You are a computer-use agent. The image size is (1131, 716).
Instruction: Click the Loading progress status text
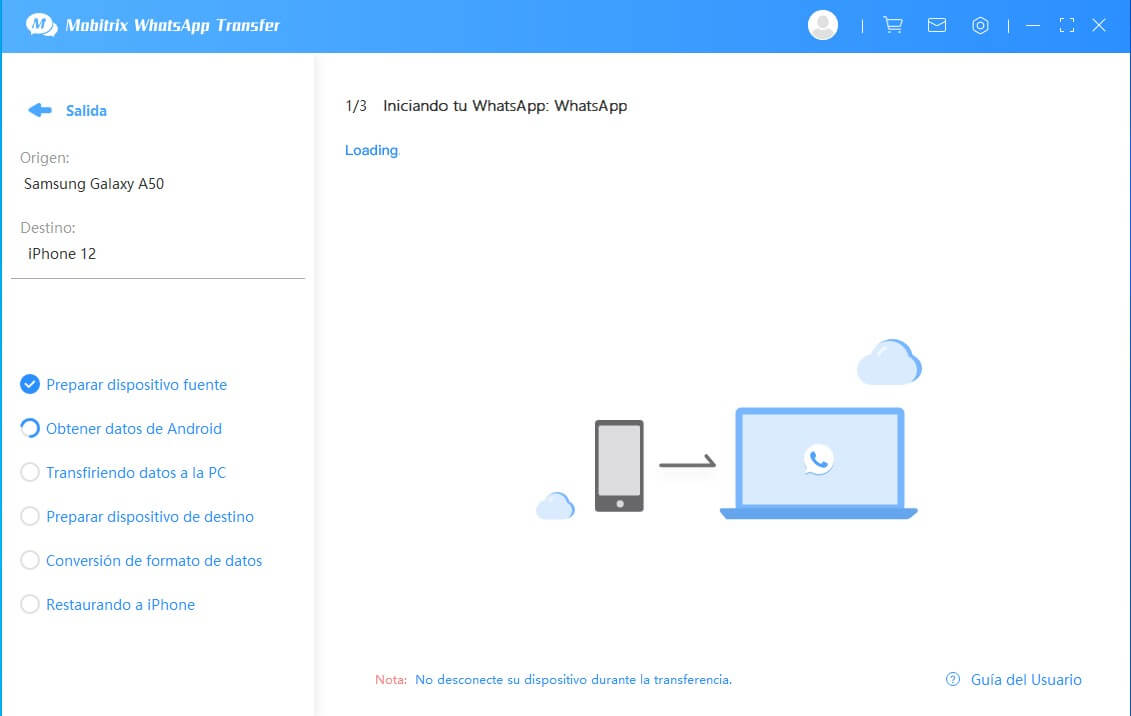tap(371, 150)
